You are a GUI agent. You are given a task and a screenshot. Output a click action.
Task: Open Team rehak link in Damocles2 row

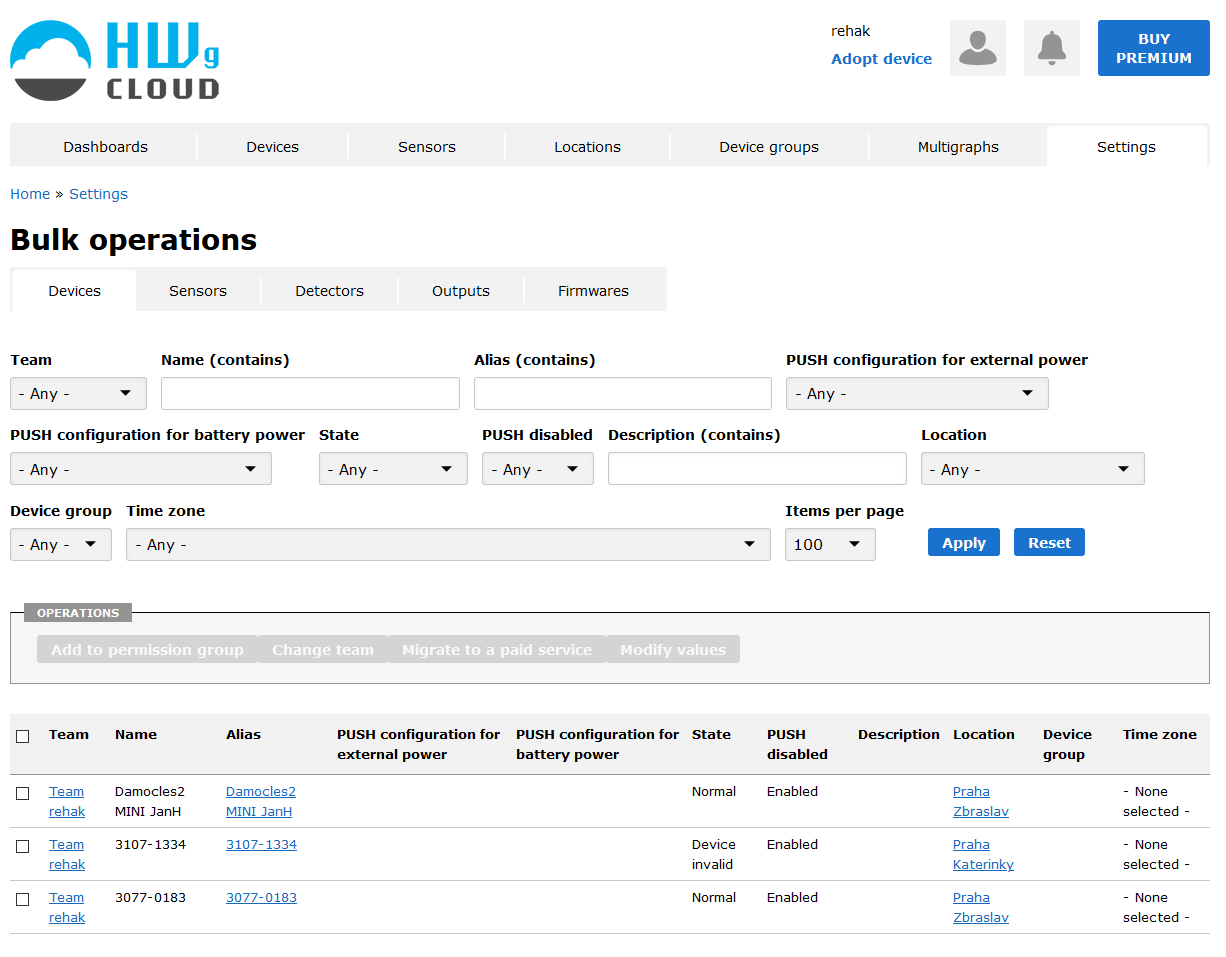coord(67,802)
